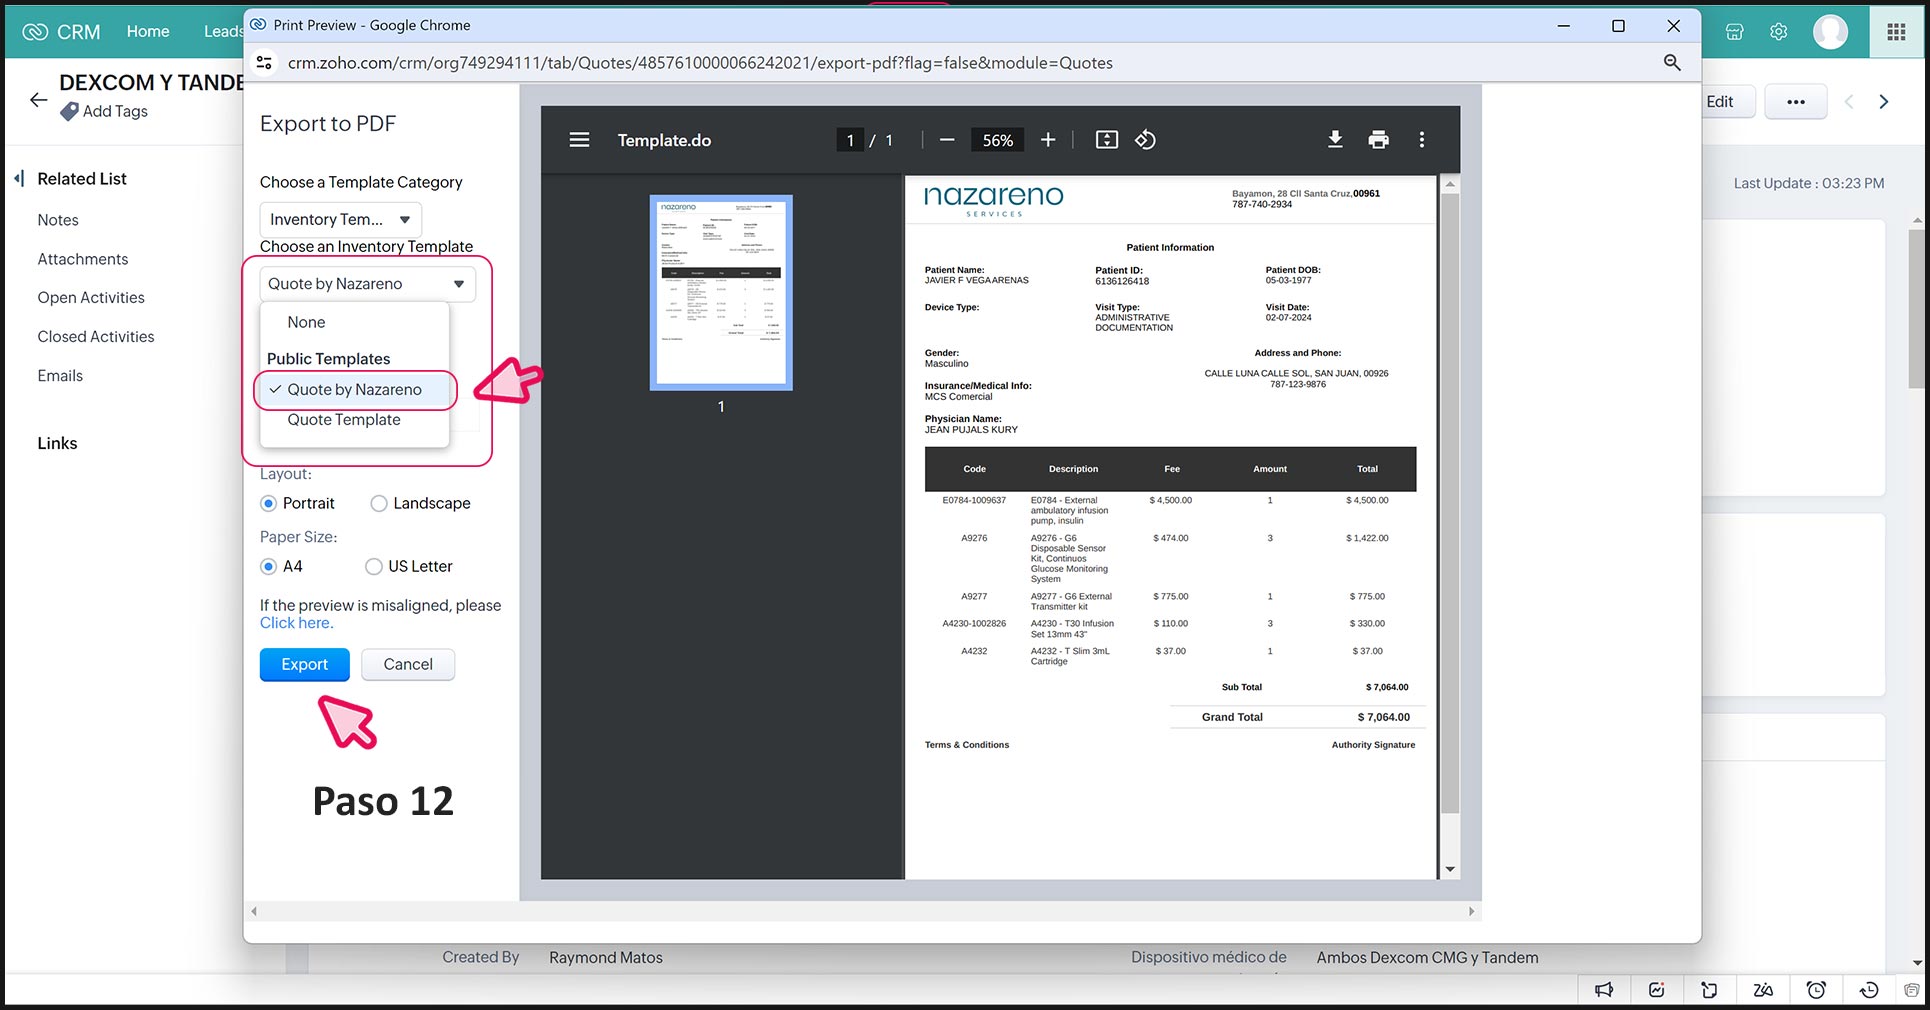Zoom out of the PDF preview

[x=947, y=140]
